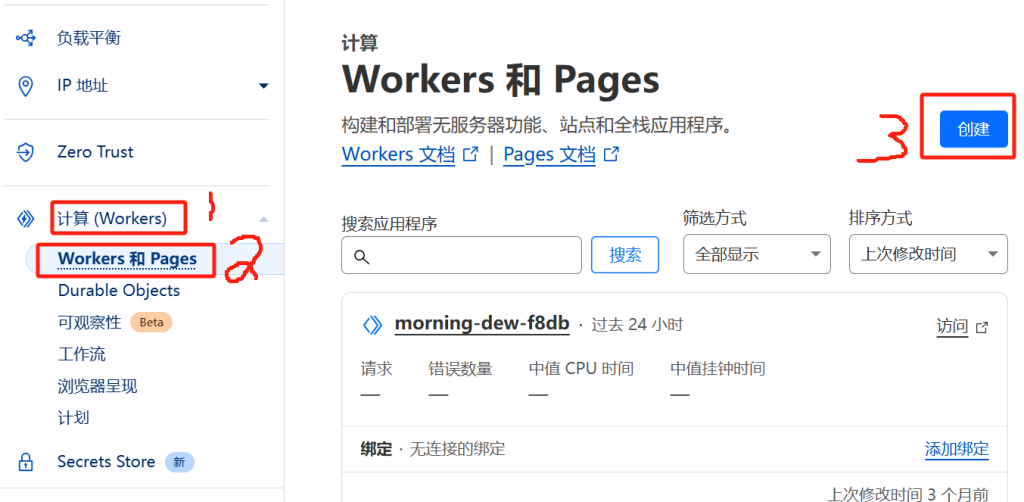Open Durable Objects in the sidebar
Screen dimensions: 1024x502
point(119,290)
